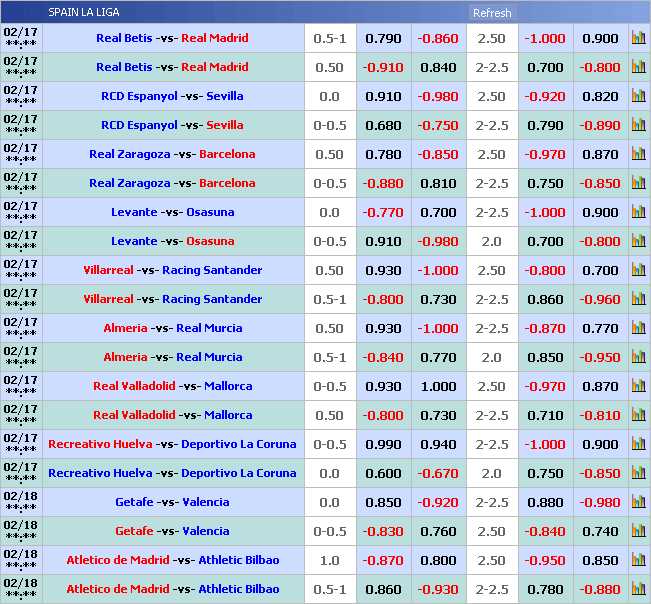Open chart icon for Real Valladolid 0-0.5 handicap row
This screenshot has width=651, height=604.
(638, 386)
